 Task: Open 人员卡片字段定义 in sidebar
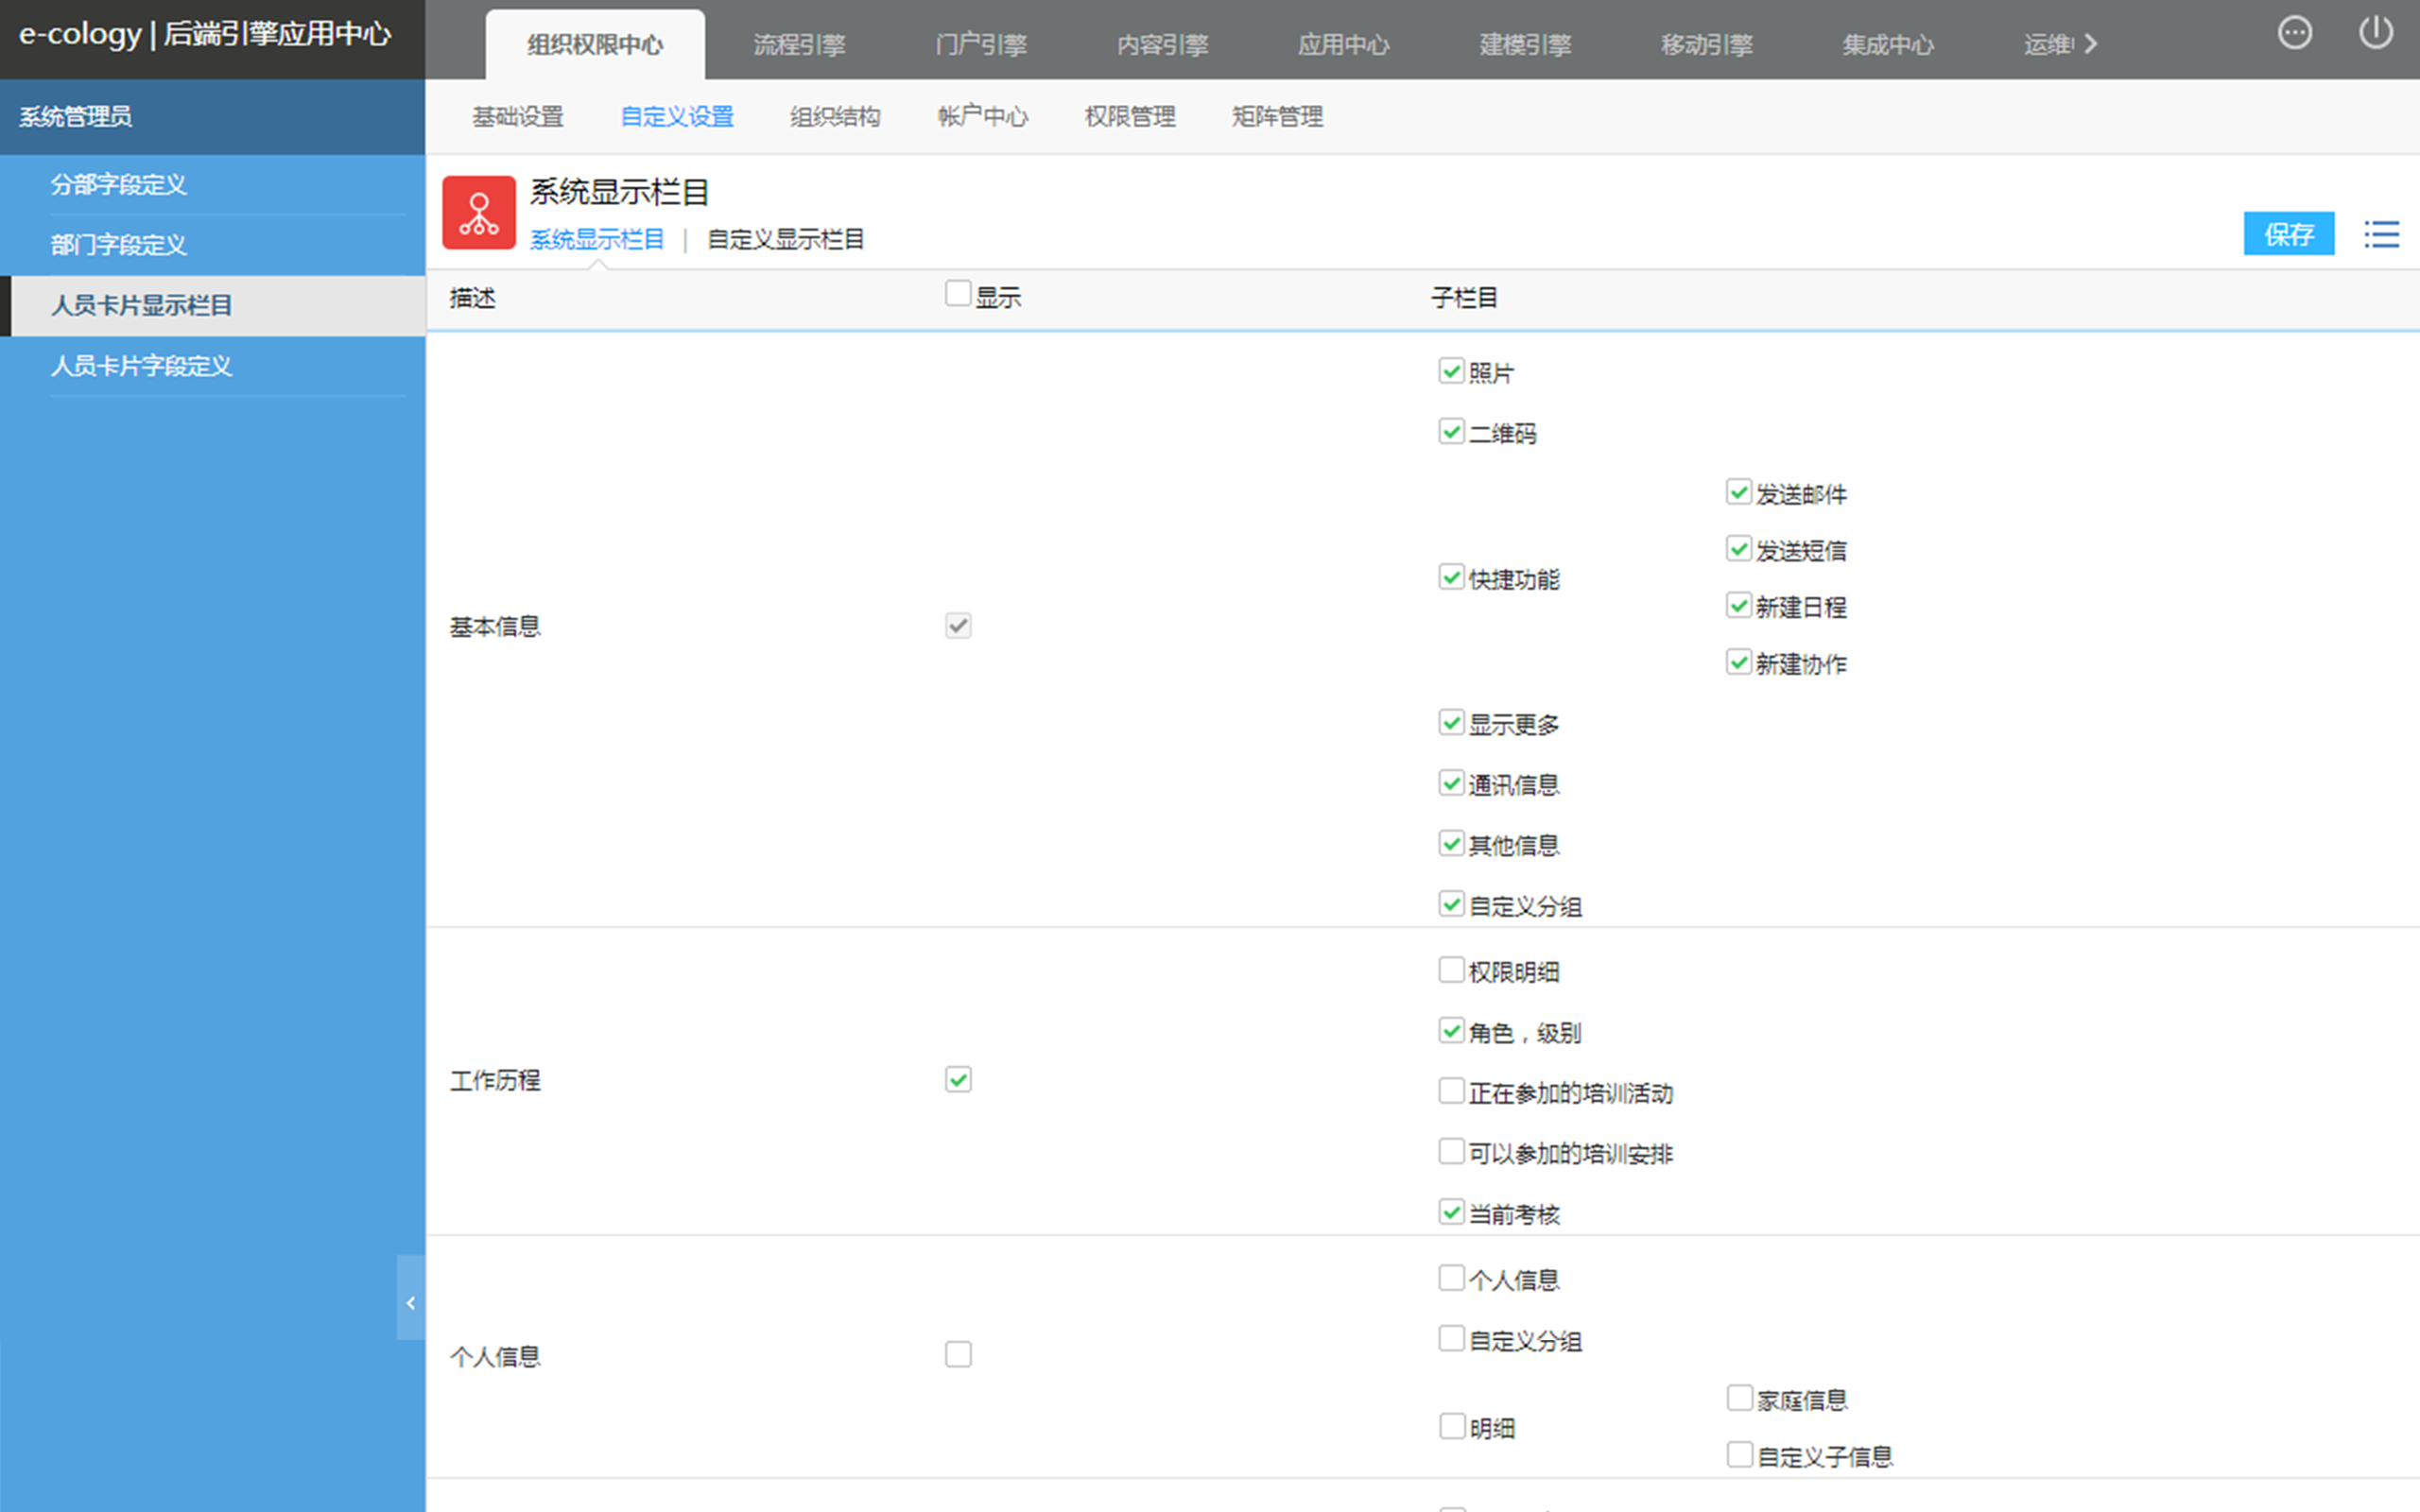(x=141, y=366)
